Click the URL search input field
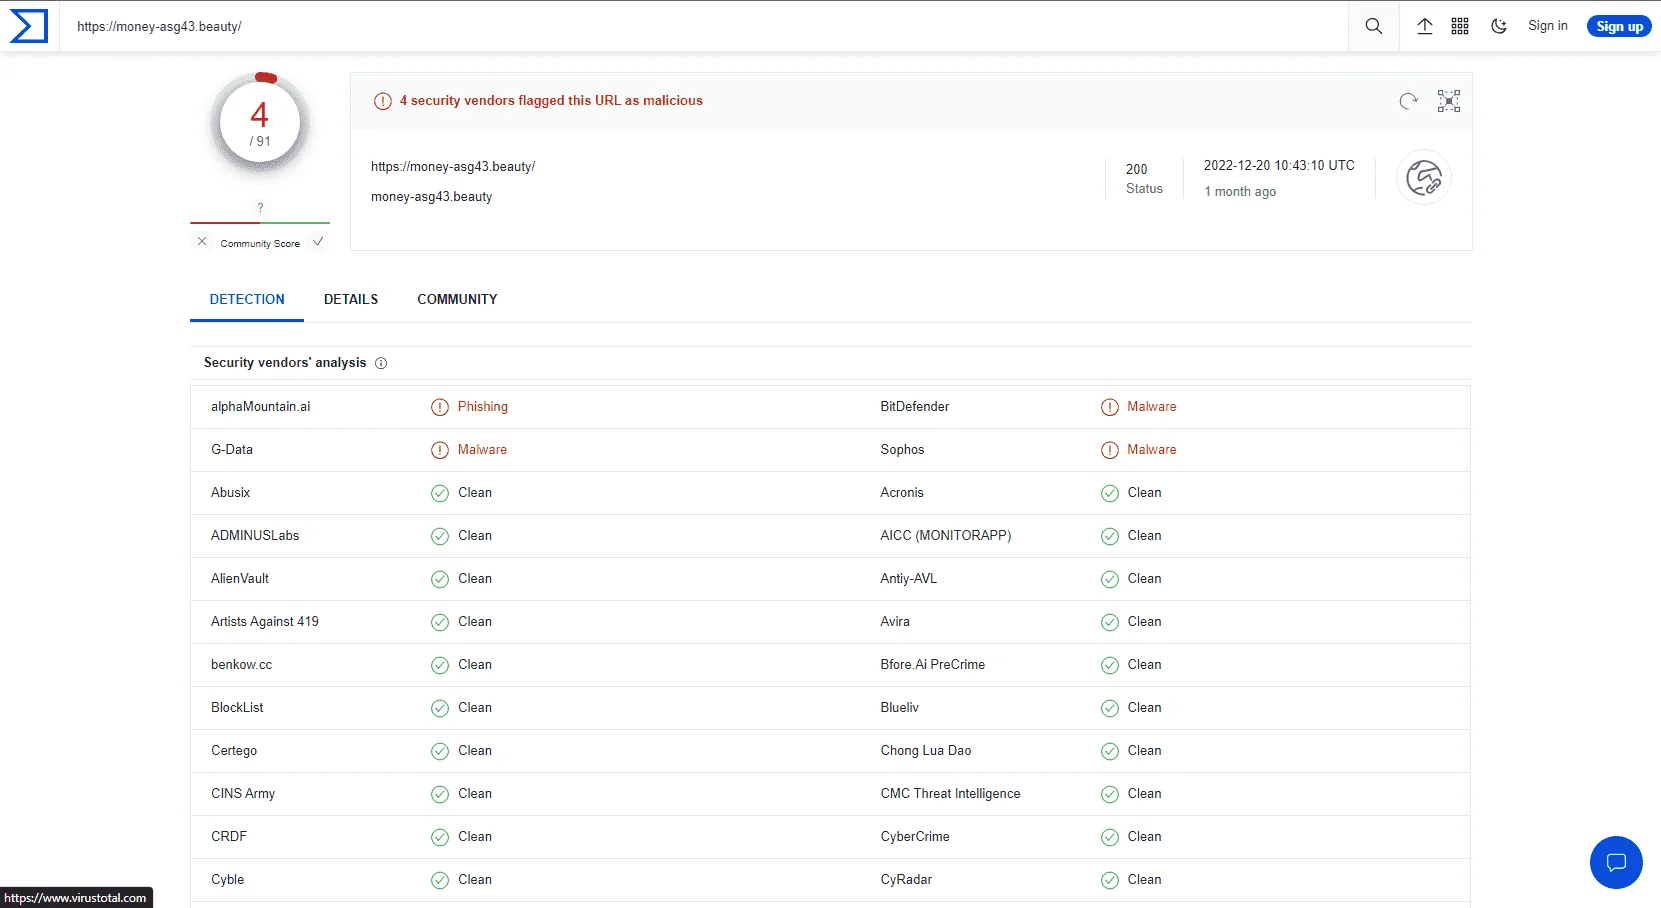Image resolution: width=1661 pixels, height=908 pixels. point(704,26)
